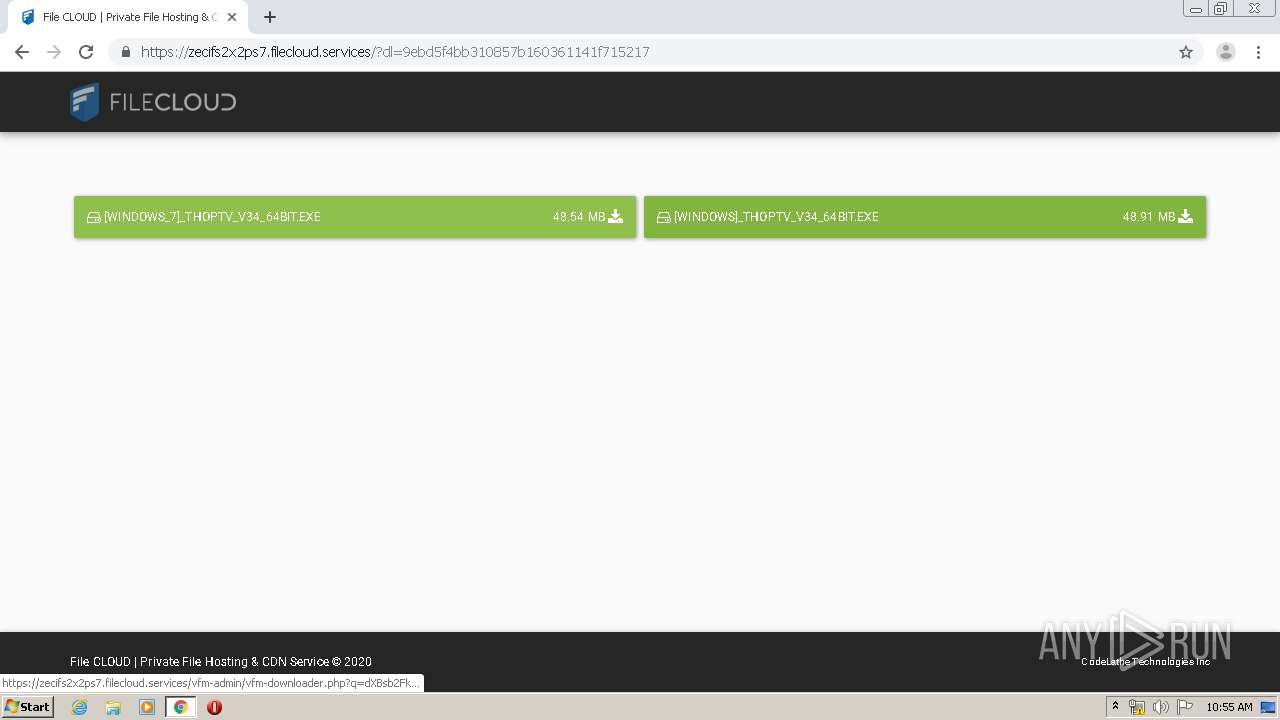The height and width of the screenshot is (720, 1280).
Task: Bookmark this page with star icon
Action: coord(1186,52)
